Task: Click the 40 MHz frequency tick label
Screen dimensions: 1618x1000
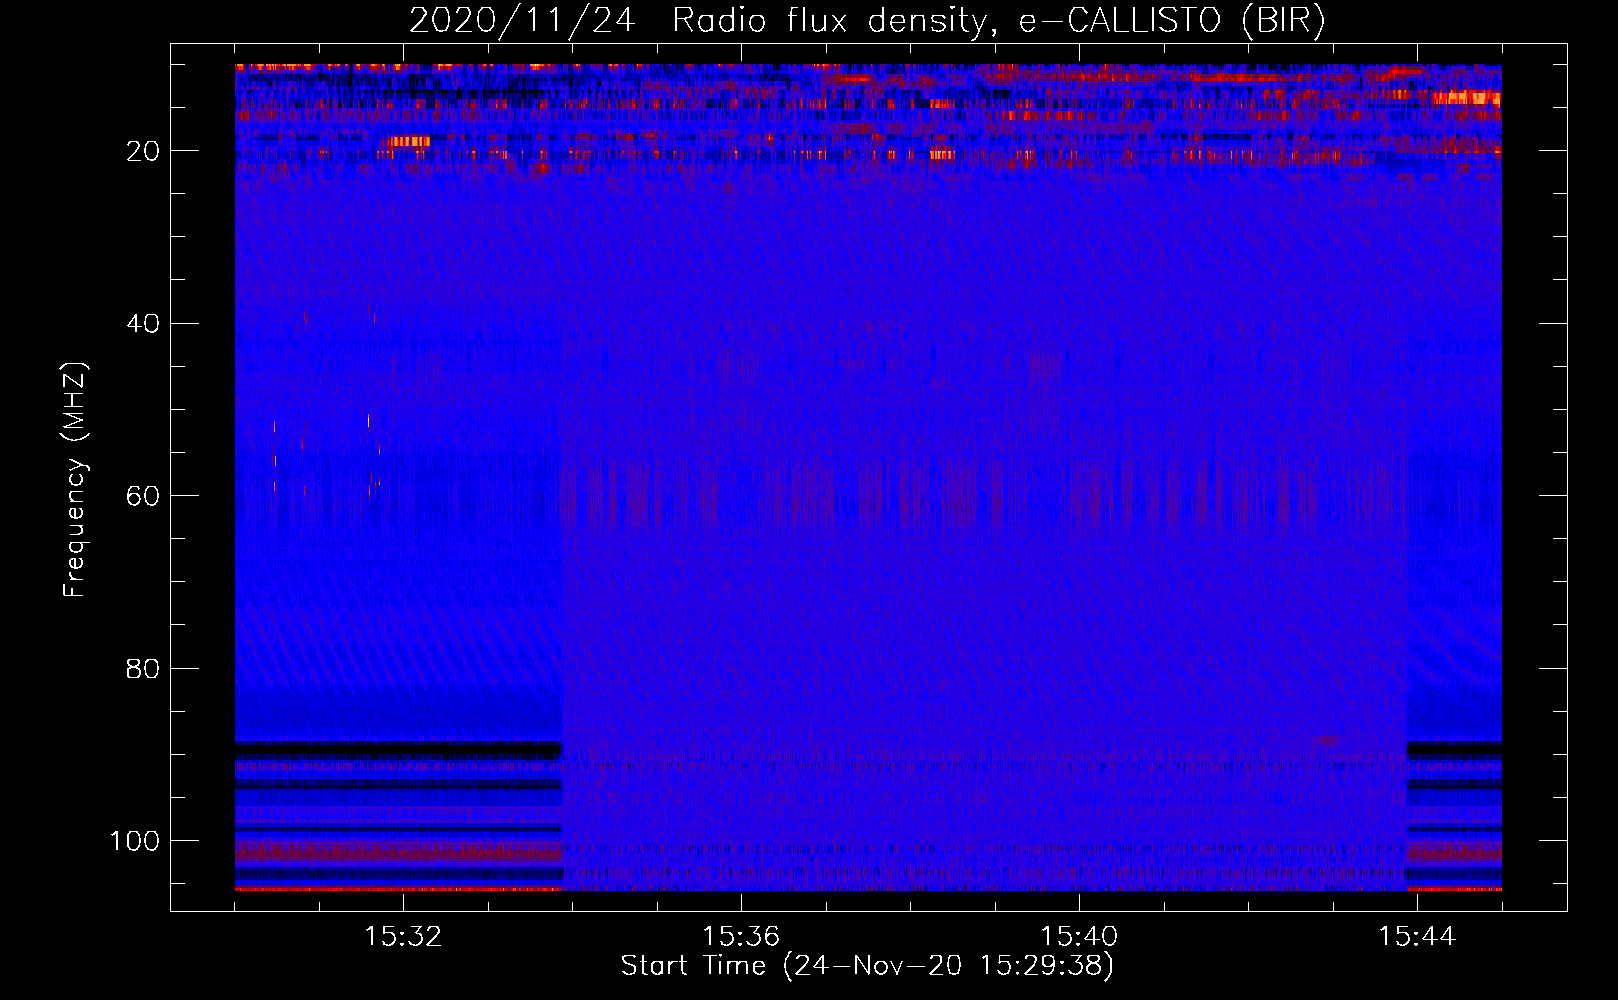Action: click(143, 324)
